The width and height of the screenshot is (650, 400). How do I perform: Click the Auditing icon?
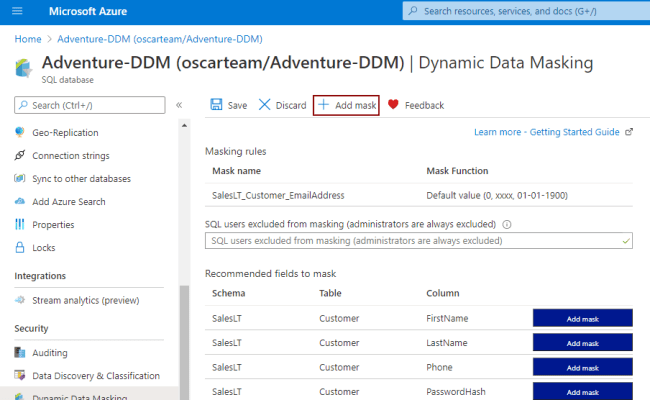[x=19, y=352]
